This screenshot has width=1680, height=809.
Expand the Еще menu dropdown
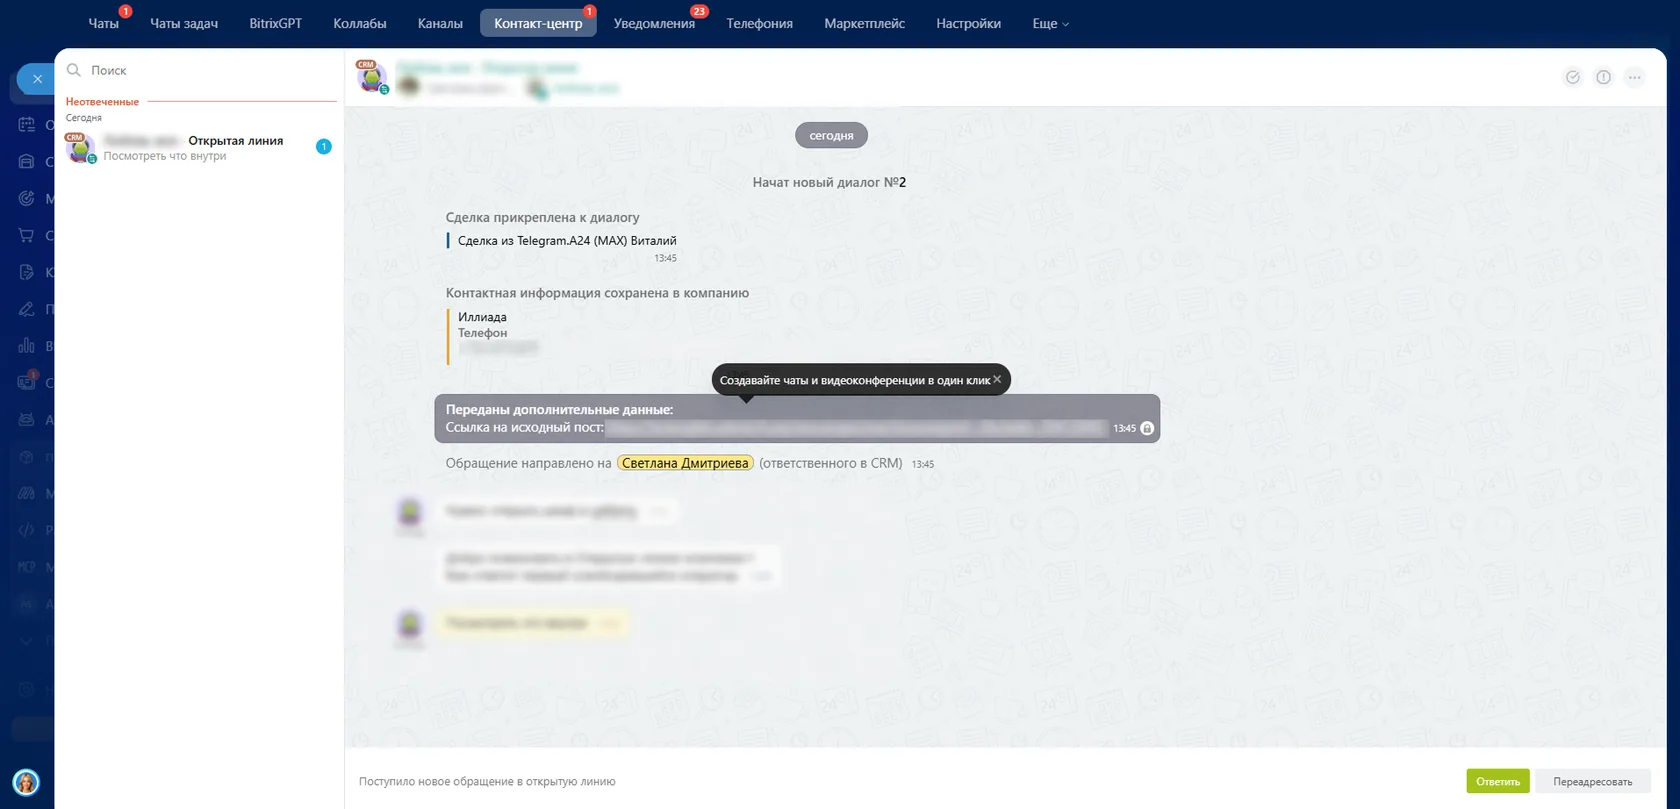click(1050, 23)
